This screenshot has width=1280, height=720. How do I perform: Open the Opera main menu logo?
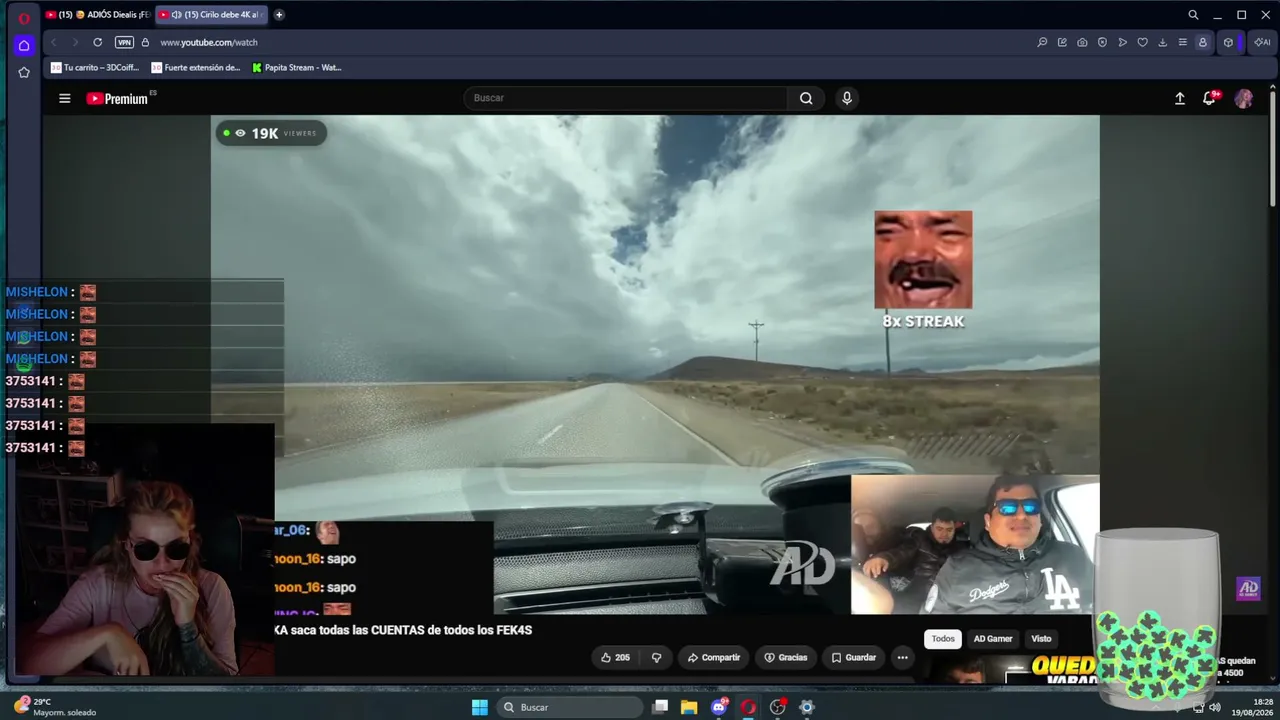[24, 18]
